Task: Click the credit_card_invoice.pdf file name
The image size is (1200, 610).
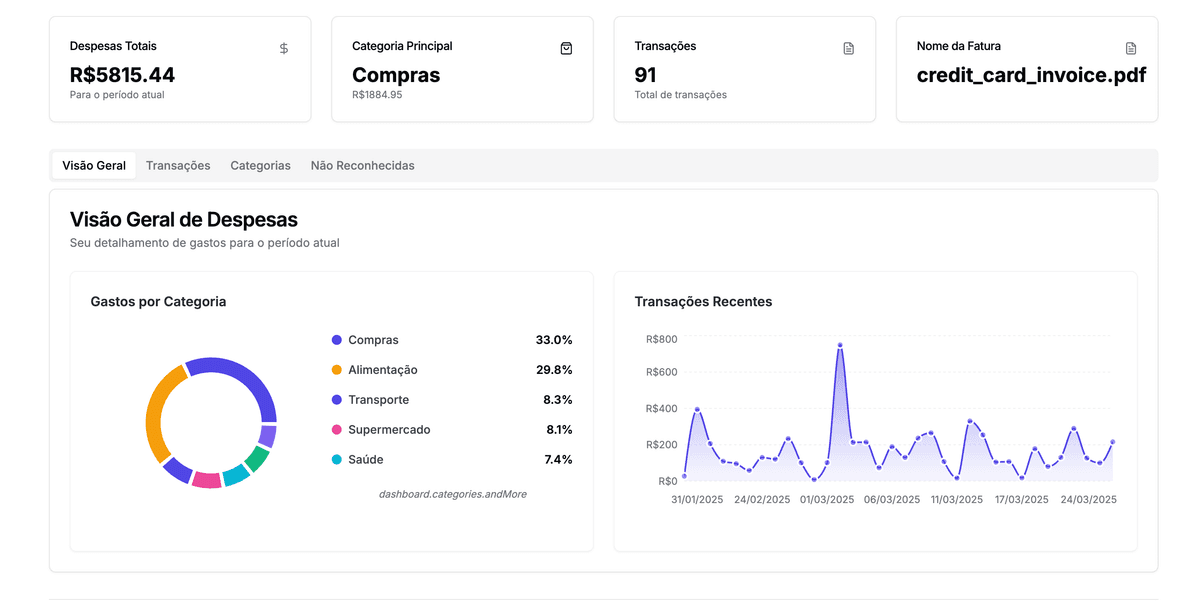Action: 1031,74
